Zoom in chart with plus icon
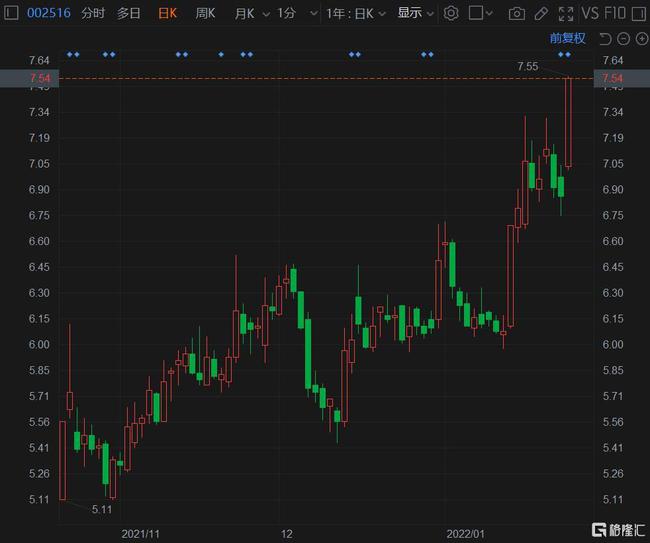This screenshot has height=543, width=650. pyautogui.click(x=639, y=39)
